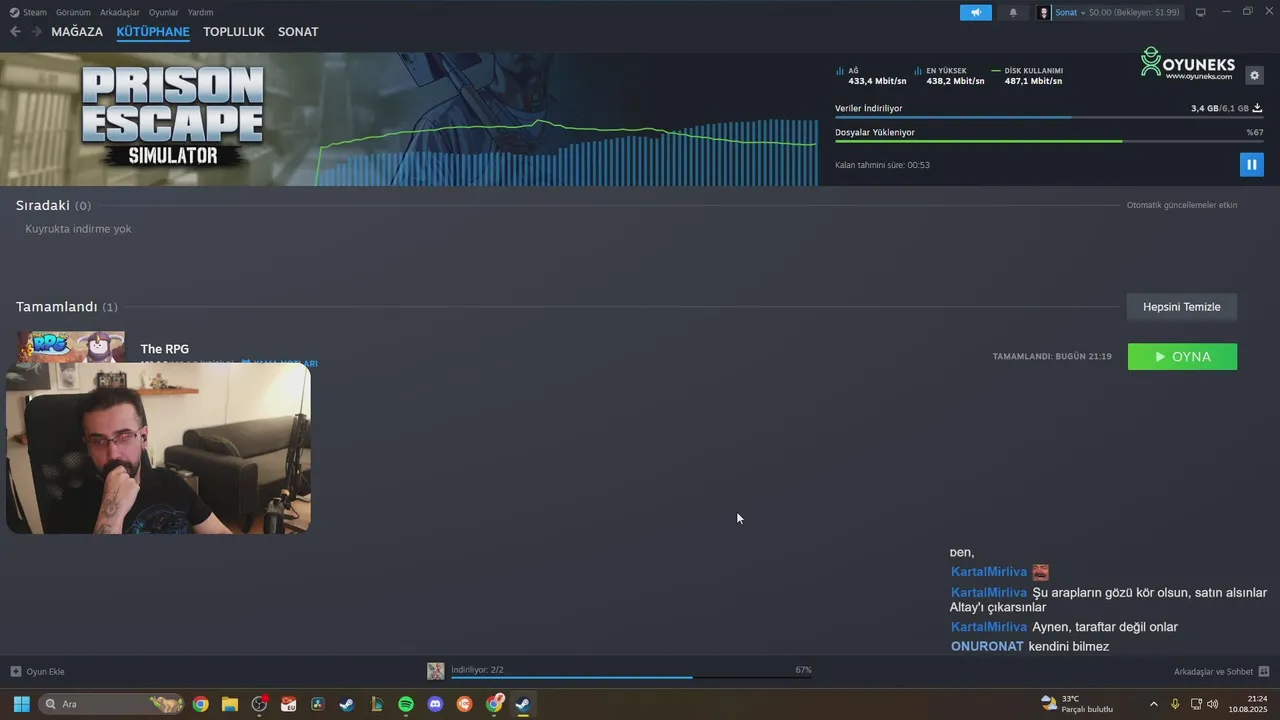Open the Yardım menu

pyautogui.click(x=200, y=12)
